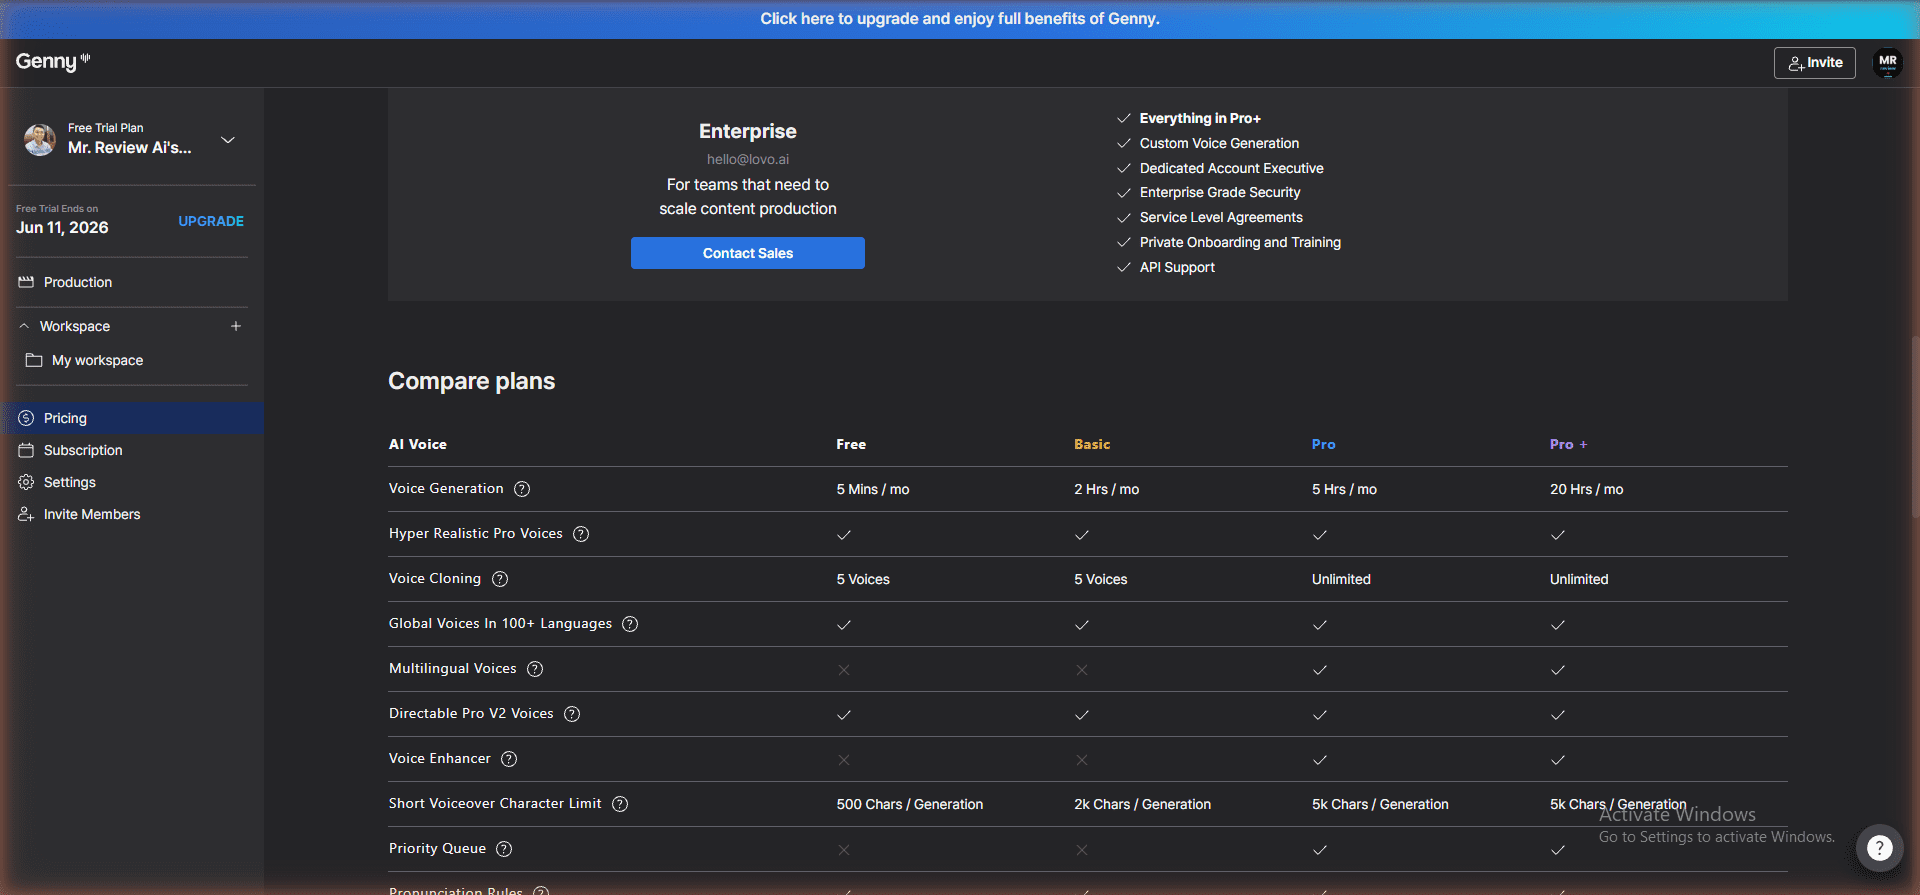
Task: Click the '20 Hrs / mo' cell
Action: pos(1586,489)
